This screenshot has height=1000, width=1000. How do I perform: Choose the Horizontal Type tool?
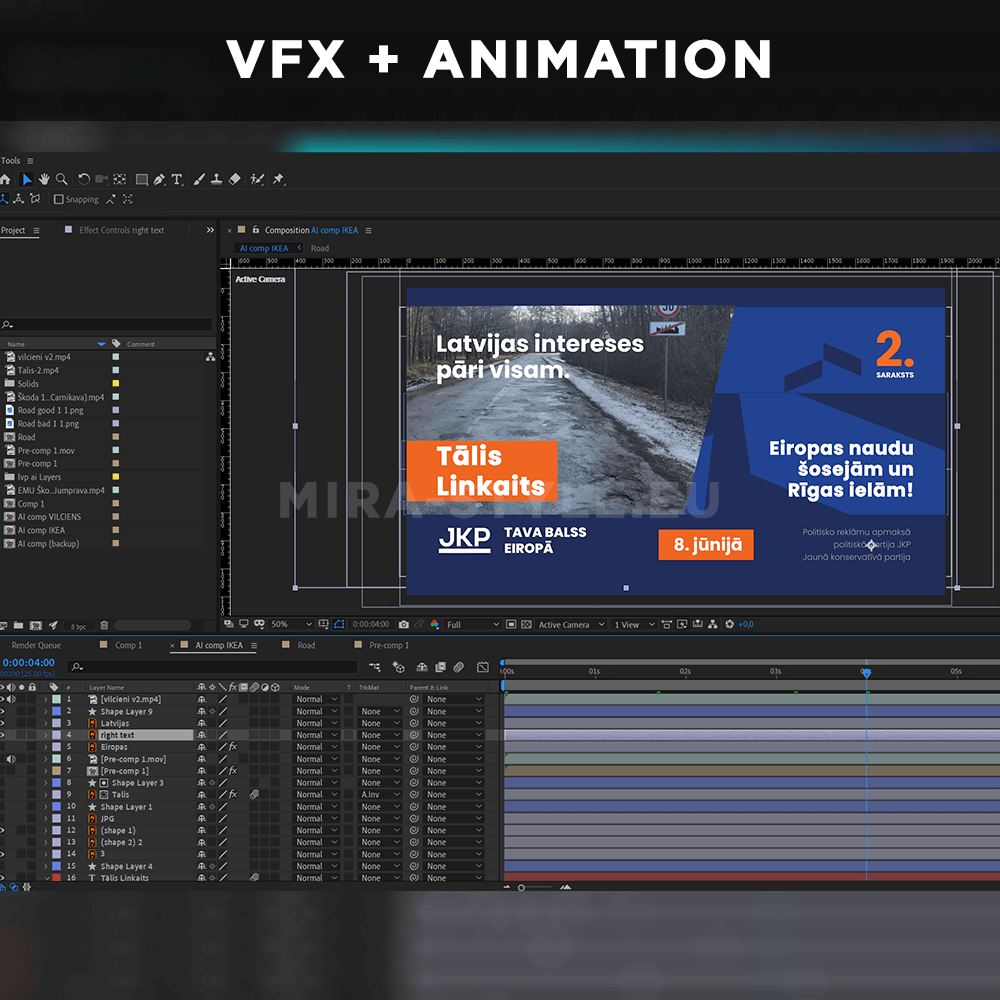177,180
